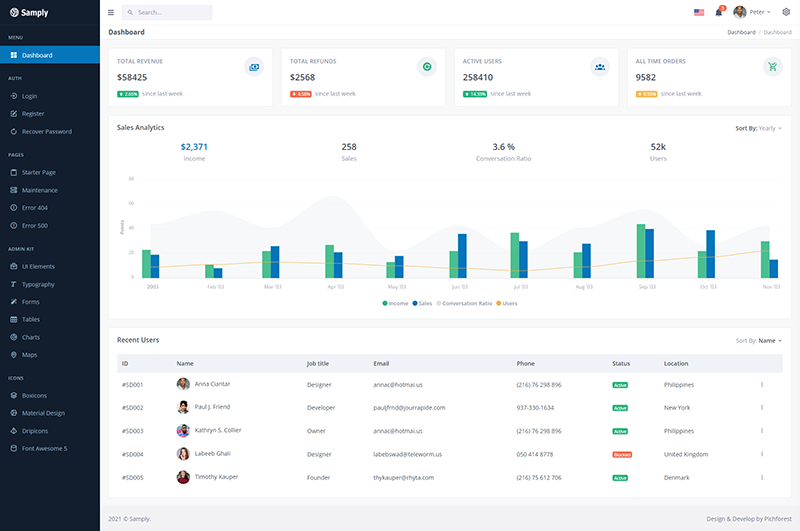This screenshot has width=800, height=531.
Task: Click the All Time Orders cart icon
Action: coord(772,67)
